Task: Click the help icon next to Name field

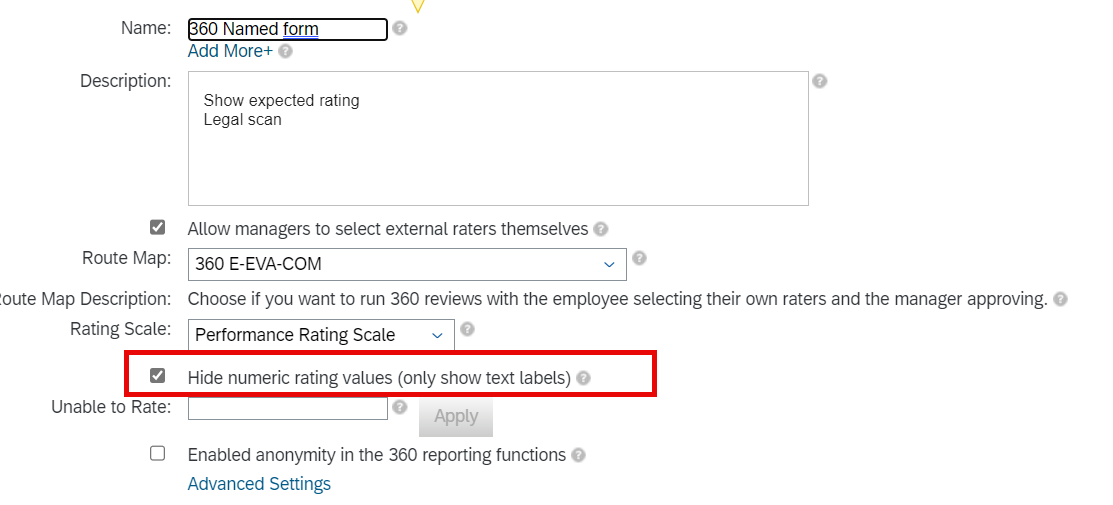Action: (x=400, y=28)
